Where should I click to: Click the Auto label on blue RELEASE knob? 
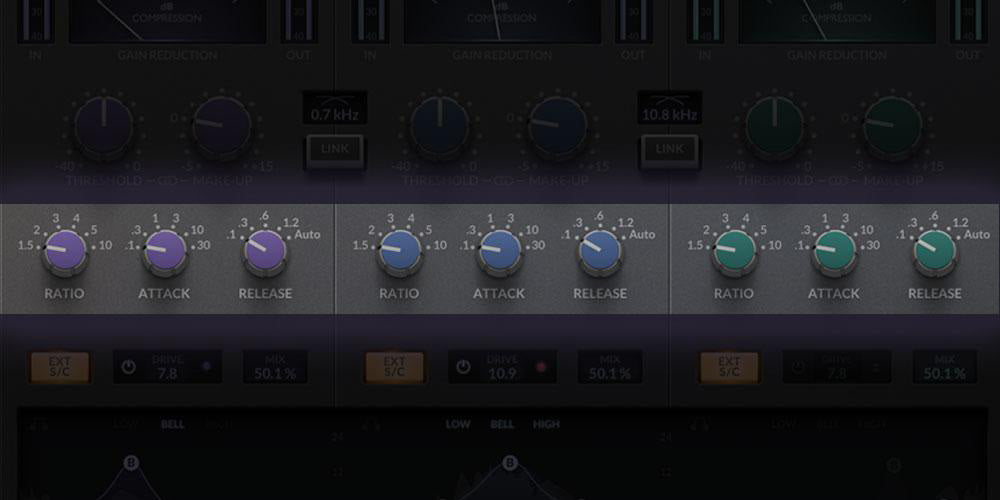642,235
